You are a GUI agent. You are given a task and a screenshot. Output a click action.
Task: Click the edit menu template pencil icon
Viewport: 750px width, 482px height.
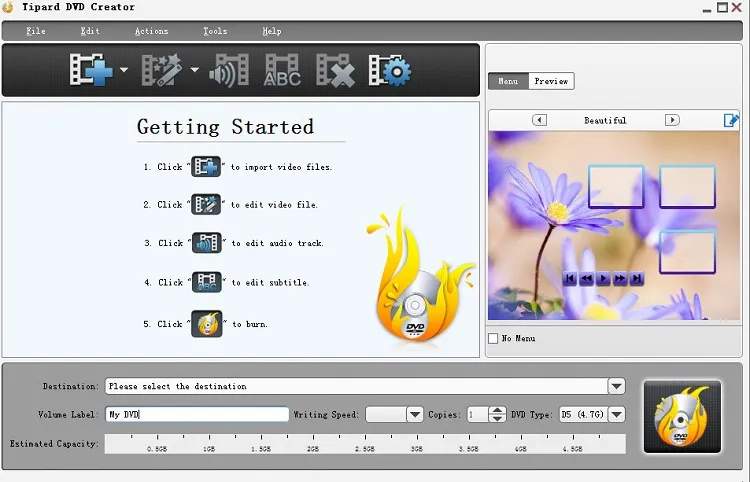click(x=731, y=120)
